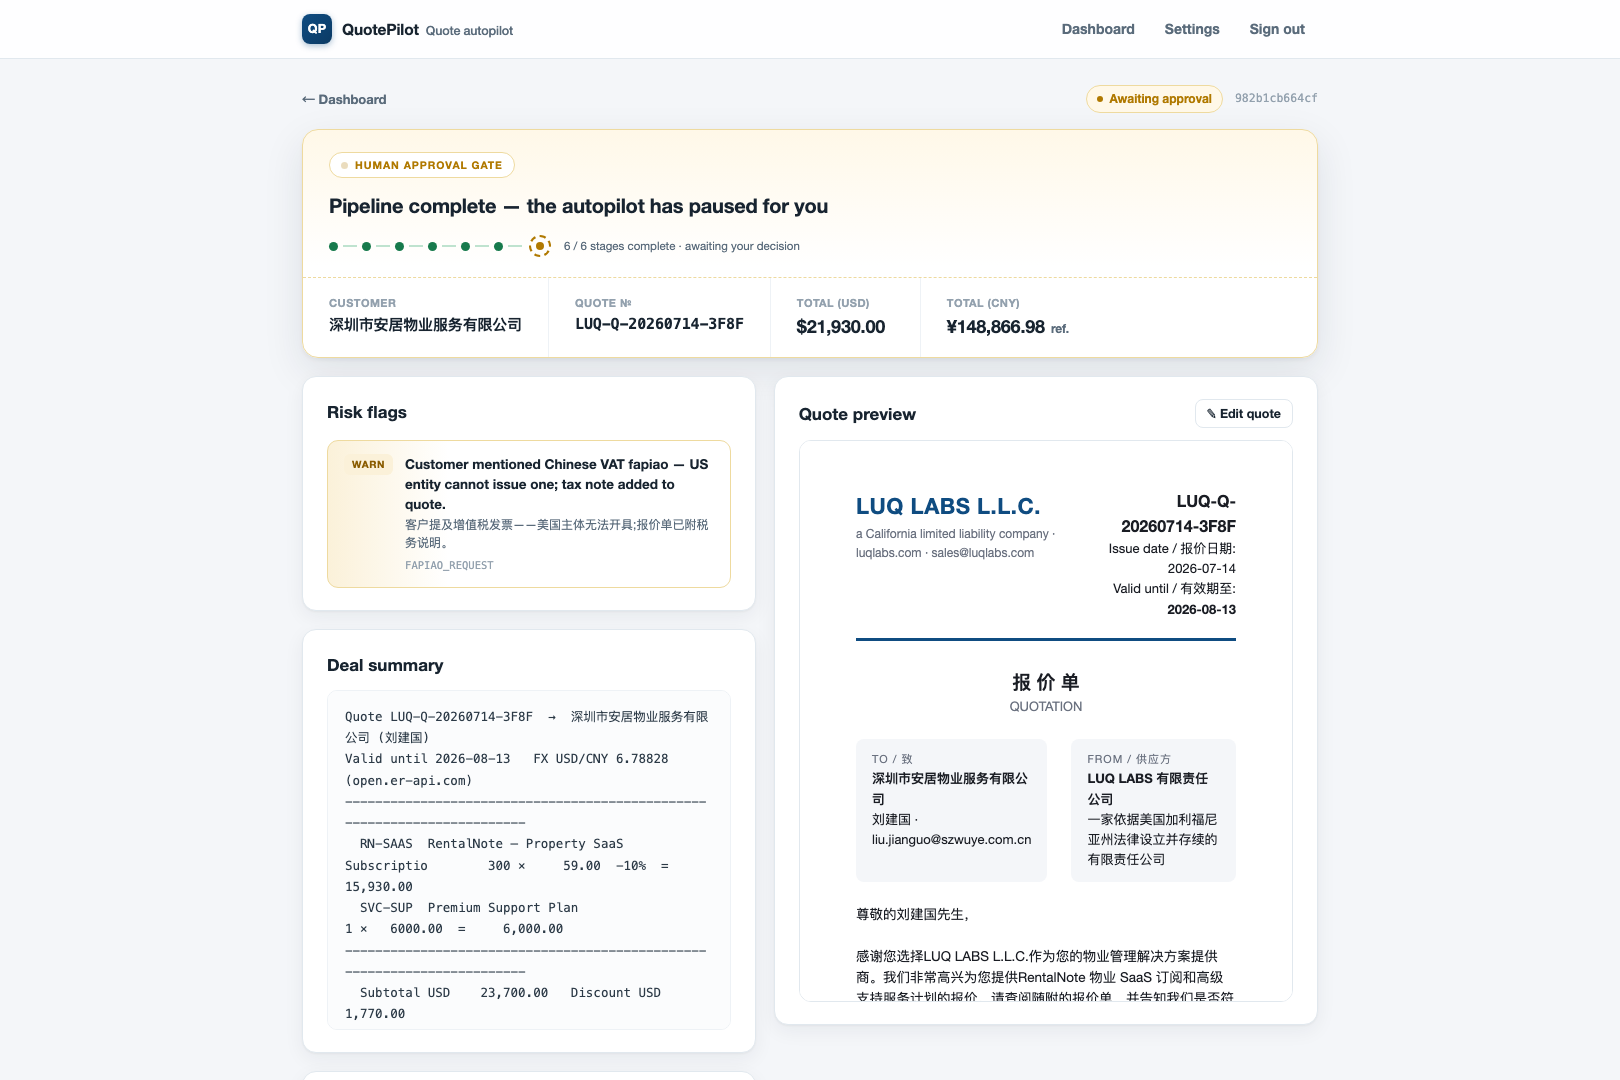
Task: Click the Edit quote button
Action: coord(1244,414)
